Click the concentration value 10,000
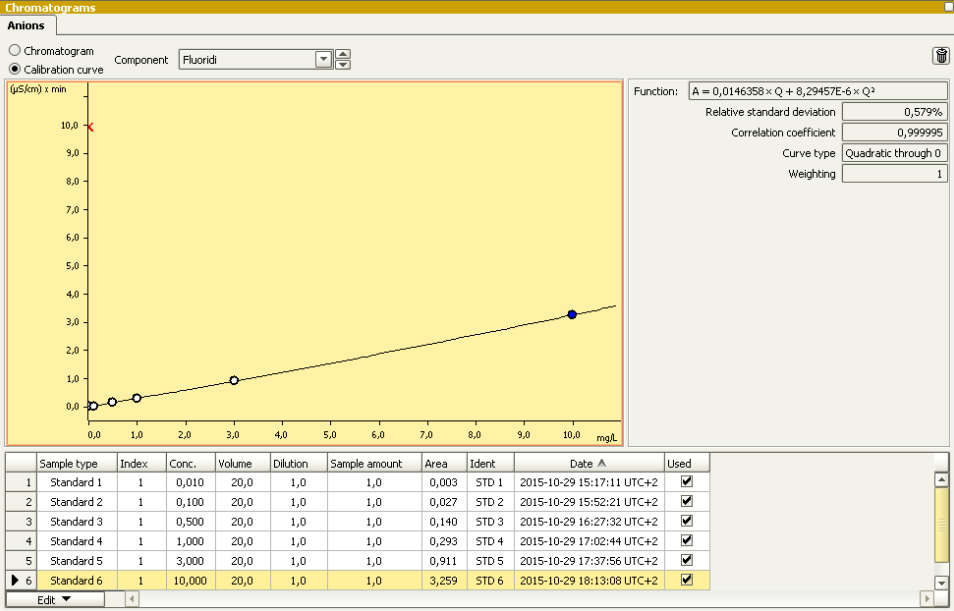This screenshot has height=611, width=954. [x=190, y=581]
